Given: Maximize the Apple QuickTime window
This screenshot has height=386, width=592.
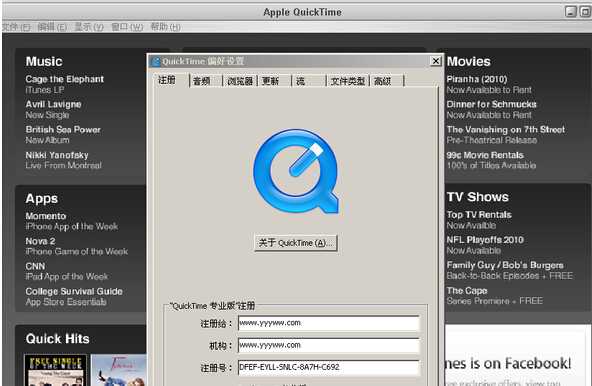Looking at the screenshot, I should (x=585, y=12).
